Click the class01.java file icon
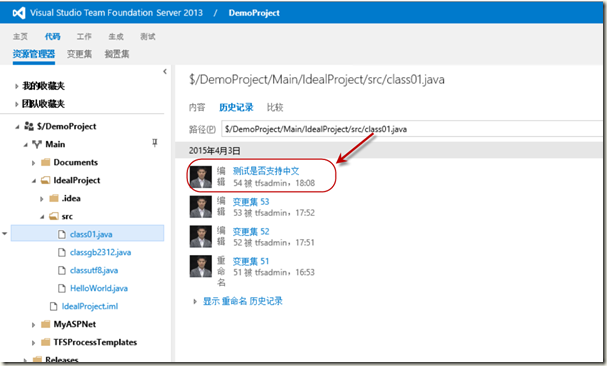The image size is (607, 366). click(x=62, y=234)
